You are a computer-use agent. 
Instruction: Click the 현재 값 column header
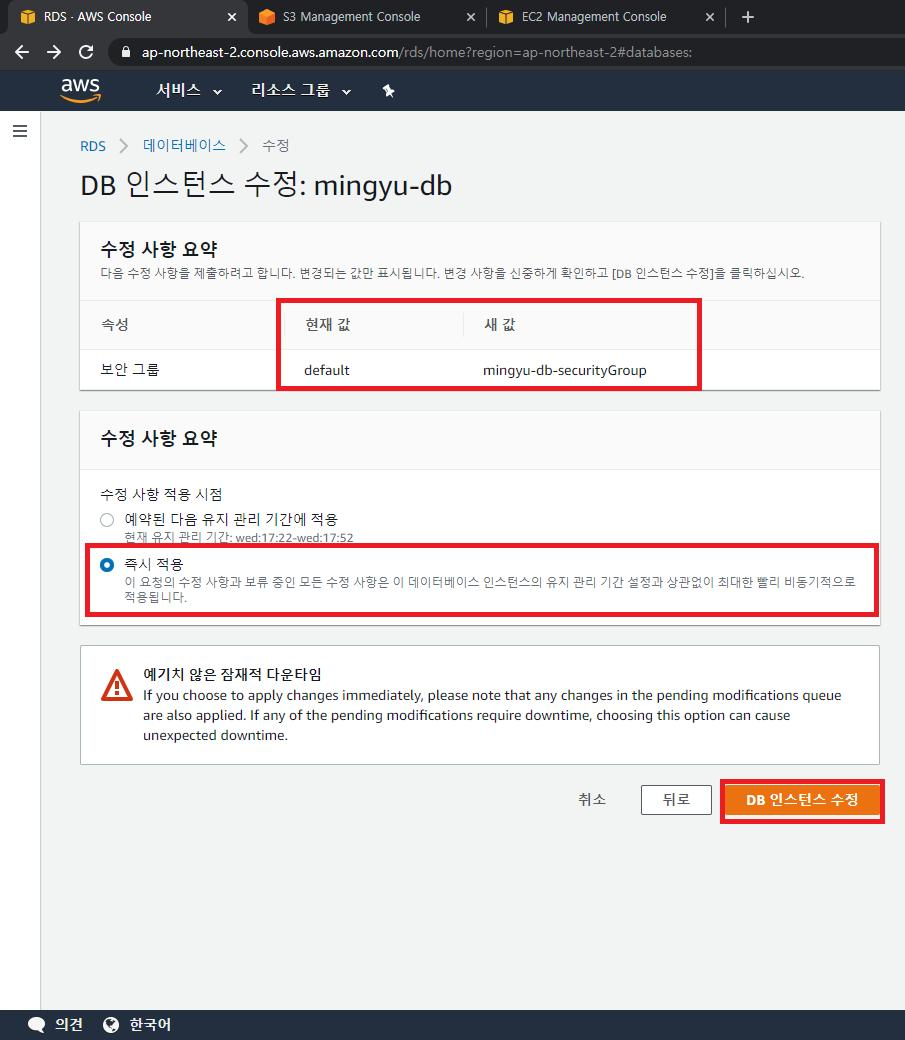point(327,324)
